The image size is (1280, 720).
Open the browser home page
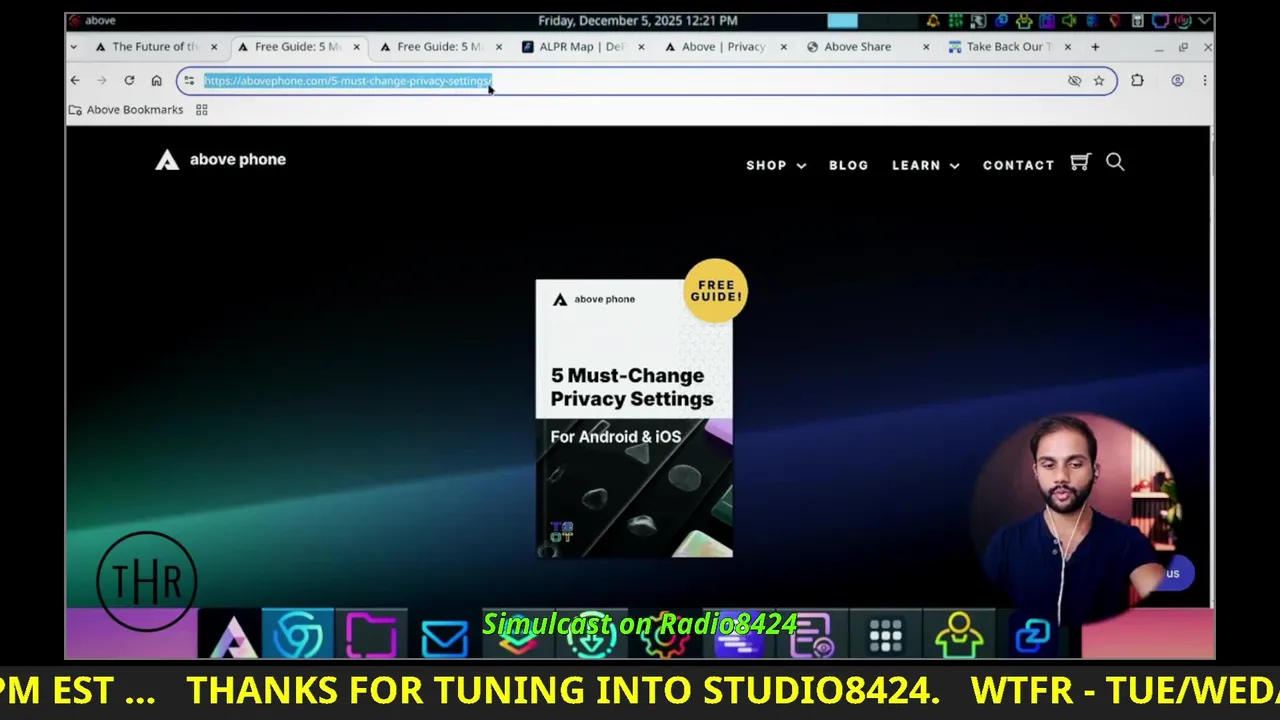click(156, 80)
